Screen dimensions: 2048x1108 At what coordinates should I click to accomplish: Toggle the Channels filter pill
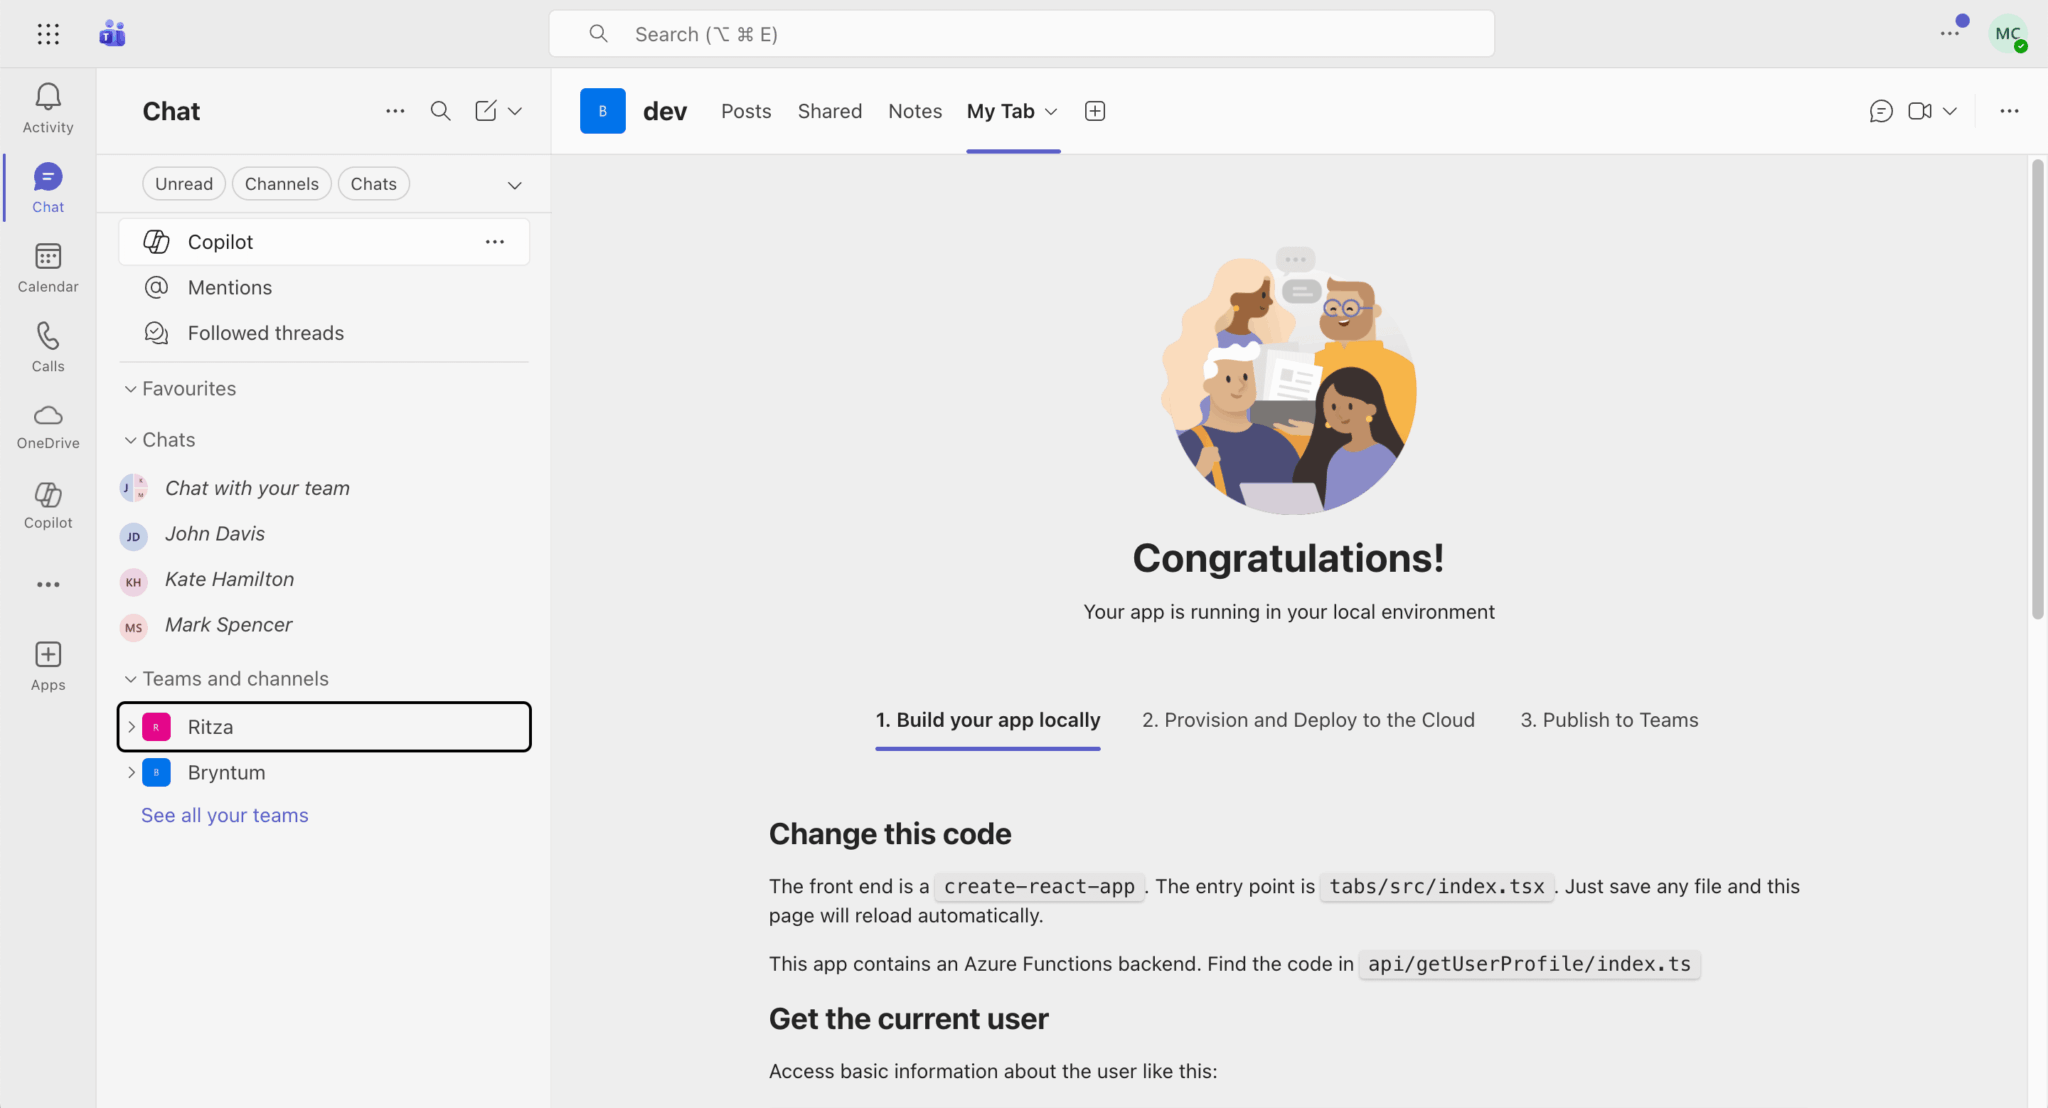[281, 184]
